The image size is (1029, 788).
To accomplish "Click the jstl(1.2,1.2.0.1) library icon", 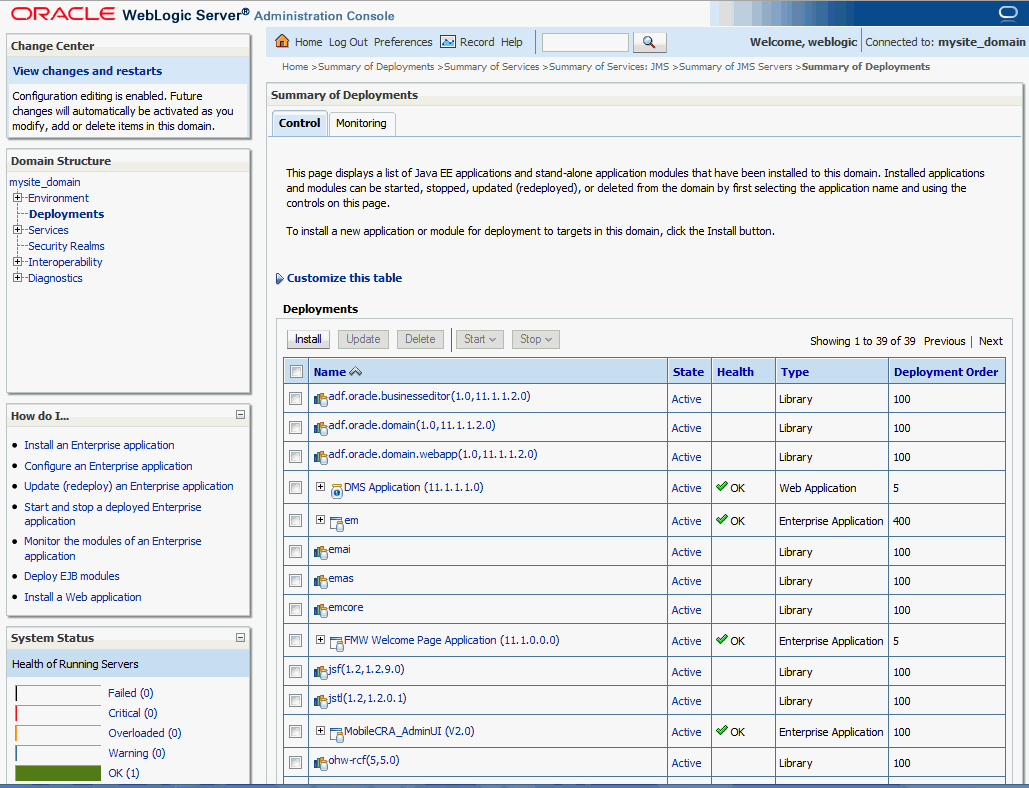I will [320, 701].
